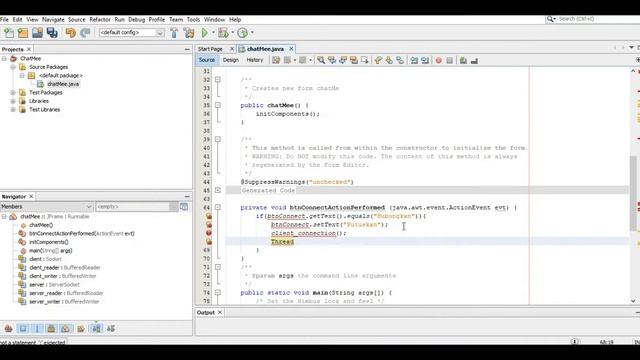640x360 pixels.
Task: Expand the Generated Code fold at line 45
Action: pyautogui.click(x=218, y=190)
